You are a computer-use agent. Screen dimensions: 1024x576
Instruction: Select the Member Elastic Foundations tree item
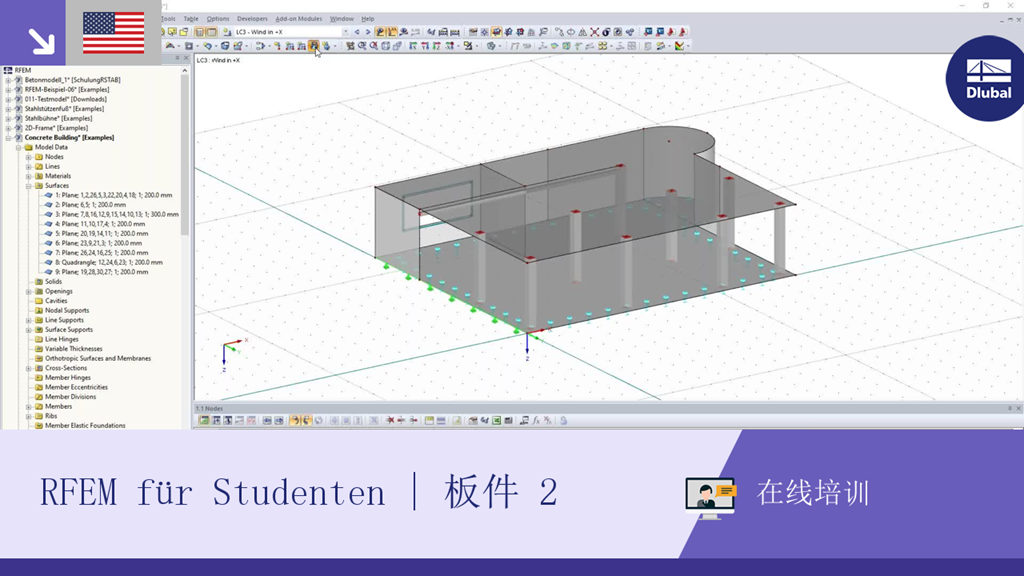[85, 426]
